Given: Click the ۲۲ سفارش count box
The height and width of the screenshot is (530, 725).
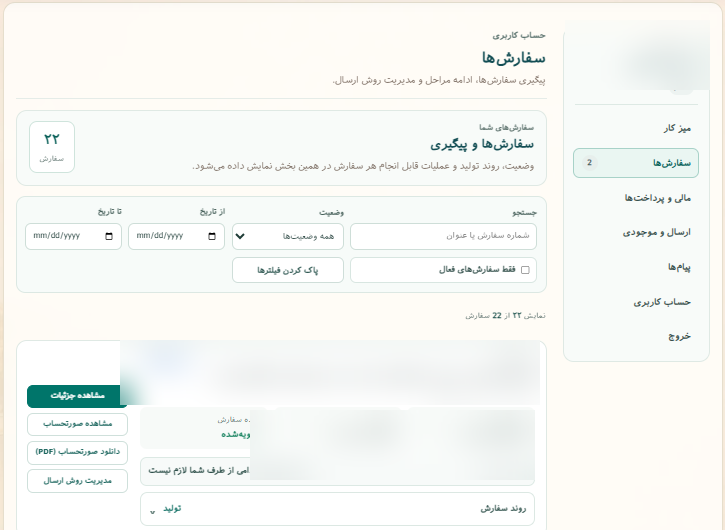Looking at the screenshot, I should pos(52,147).
